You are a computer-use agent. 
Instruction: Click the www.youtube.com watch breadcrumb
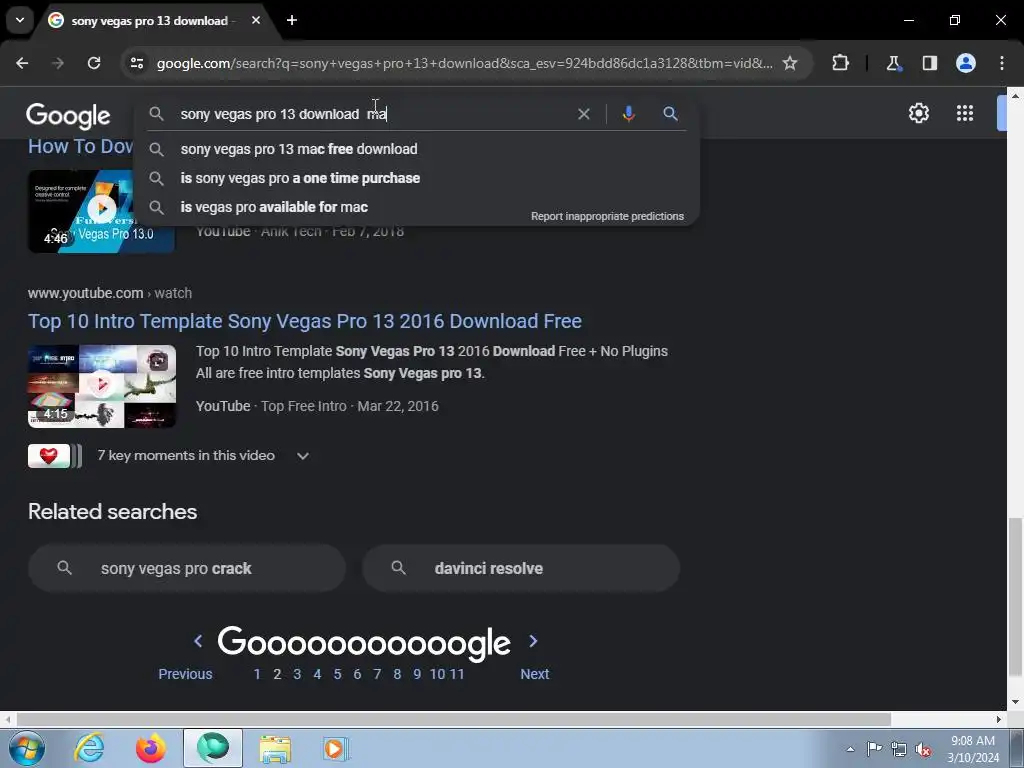coord(110,293)
